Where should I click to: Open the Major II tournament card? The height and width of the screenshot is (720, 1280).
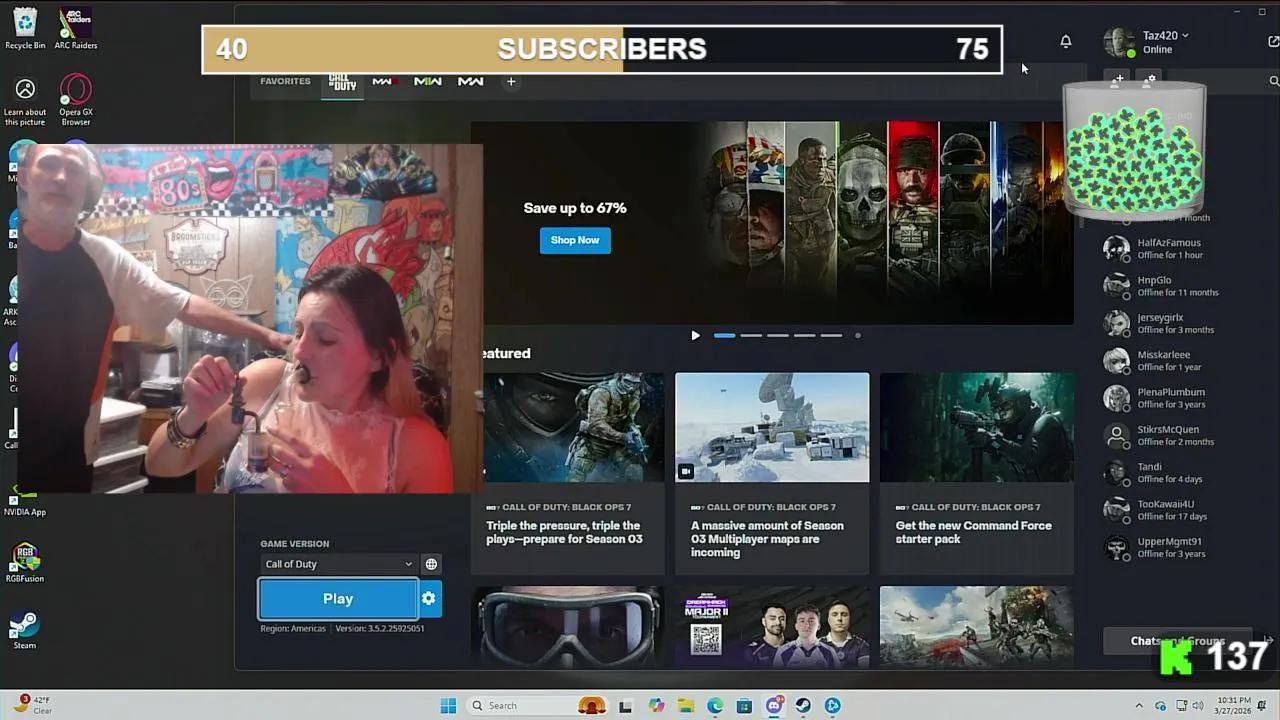pyautogui.click(x=772, y=626)
